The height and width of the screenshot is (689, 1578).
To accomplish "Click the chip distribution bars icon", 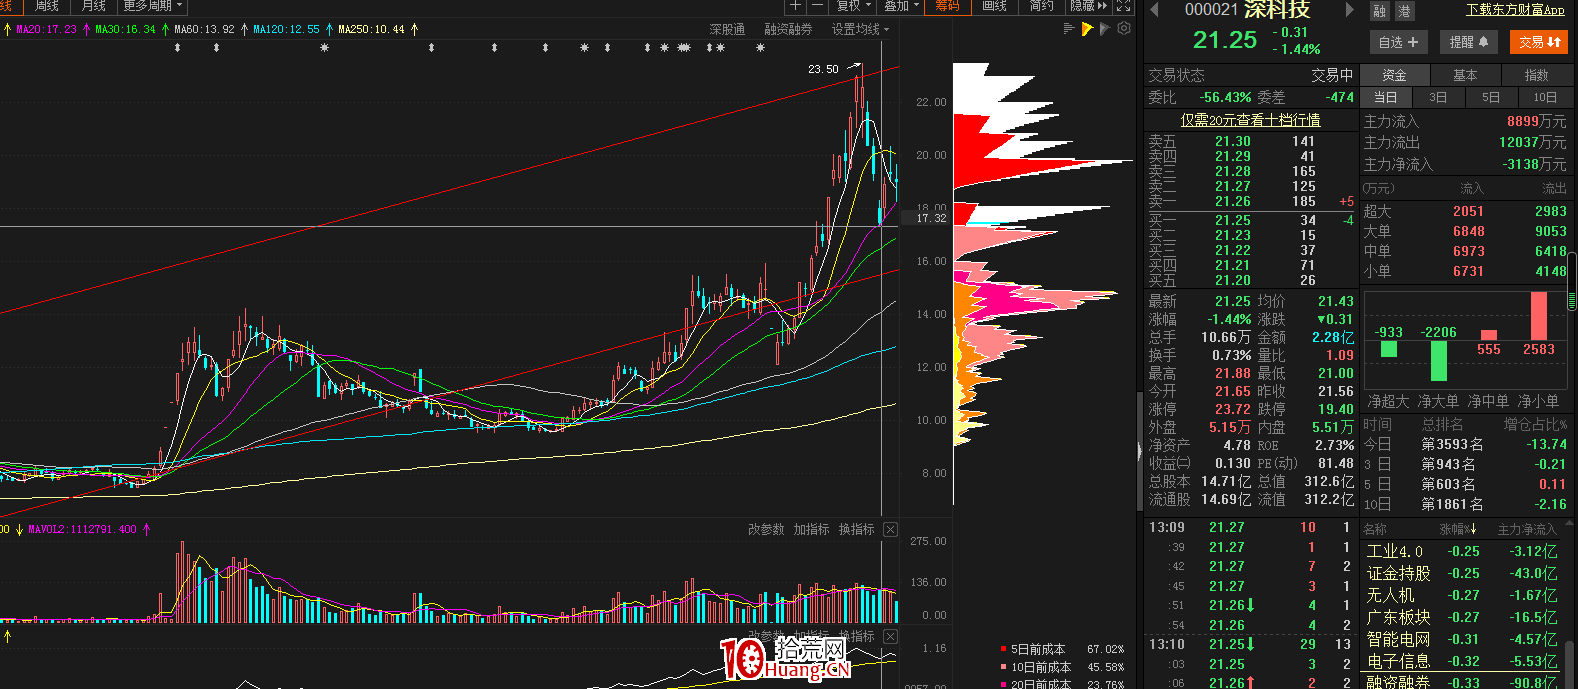I will [x=1069, y=29].
